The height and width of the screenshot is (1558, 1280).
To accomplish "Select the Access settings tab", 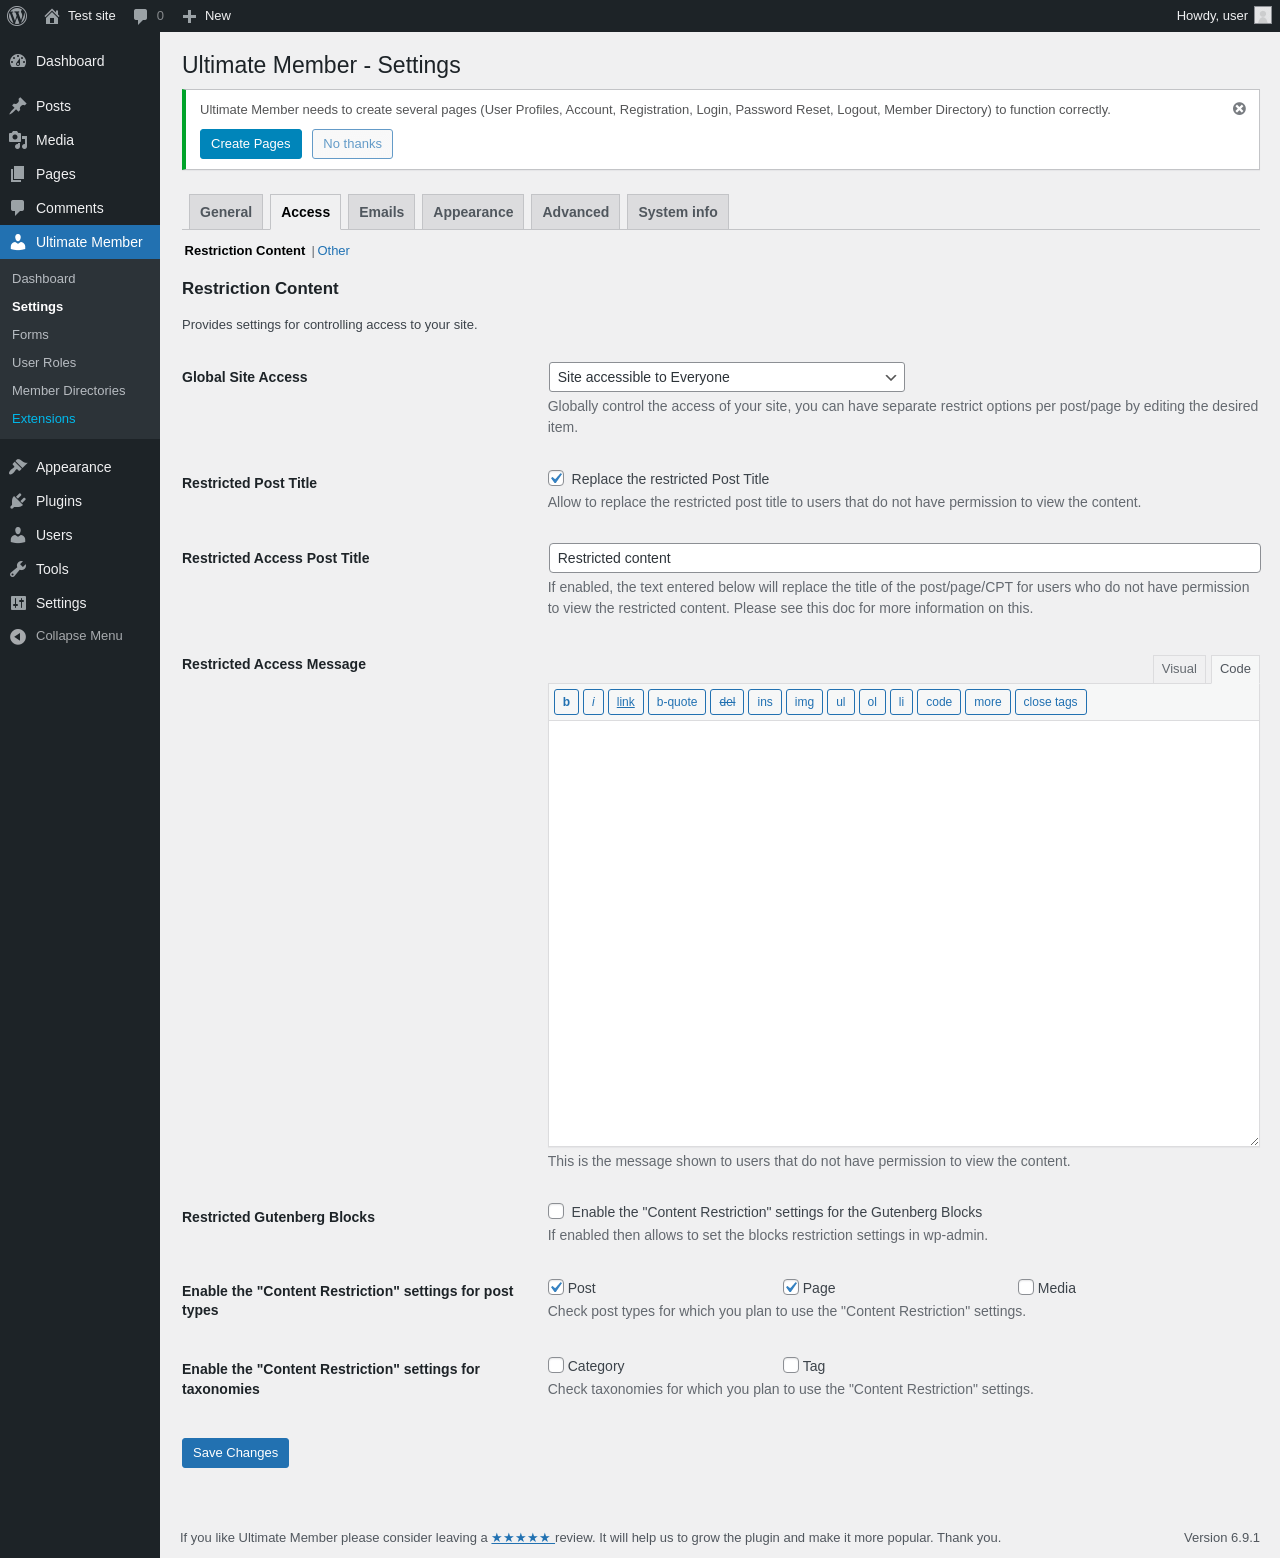I will [305, 212].
